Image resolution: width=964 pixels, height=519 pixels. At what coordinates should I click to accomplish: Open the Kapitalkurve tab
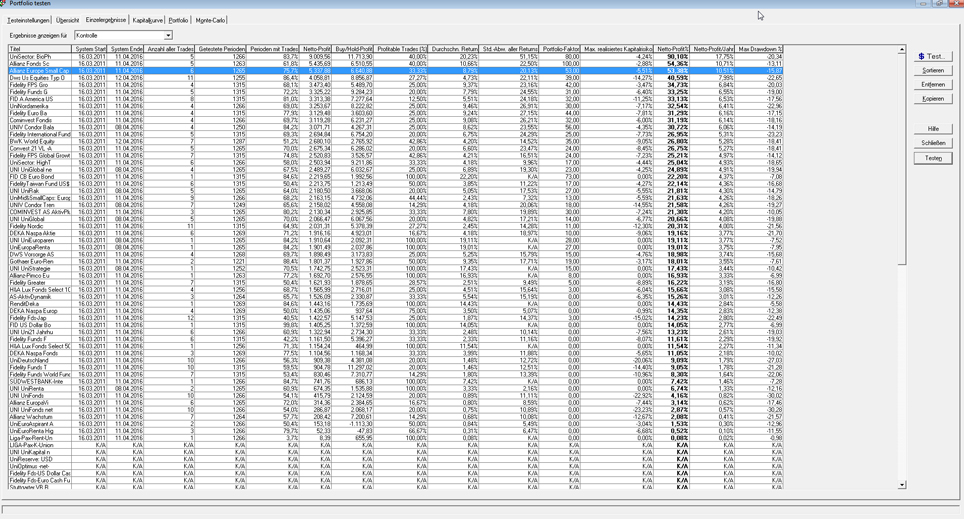(147, 20)
